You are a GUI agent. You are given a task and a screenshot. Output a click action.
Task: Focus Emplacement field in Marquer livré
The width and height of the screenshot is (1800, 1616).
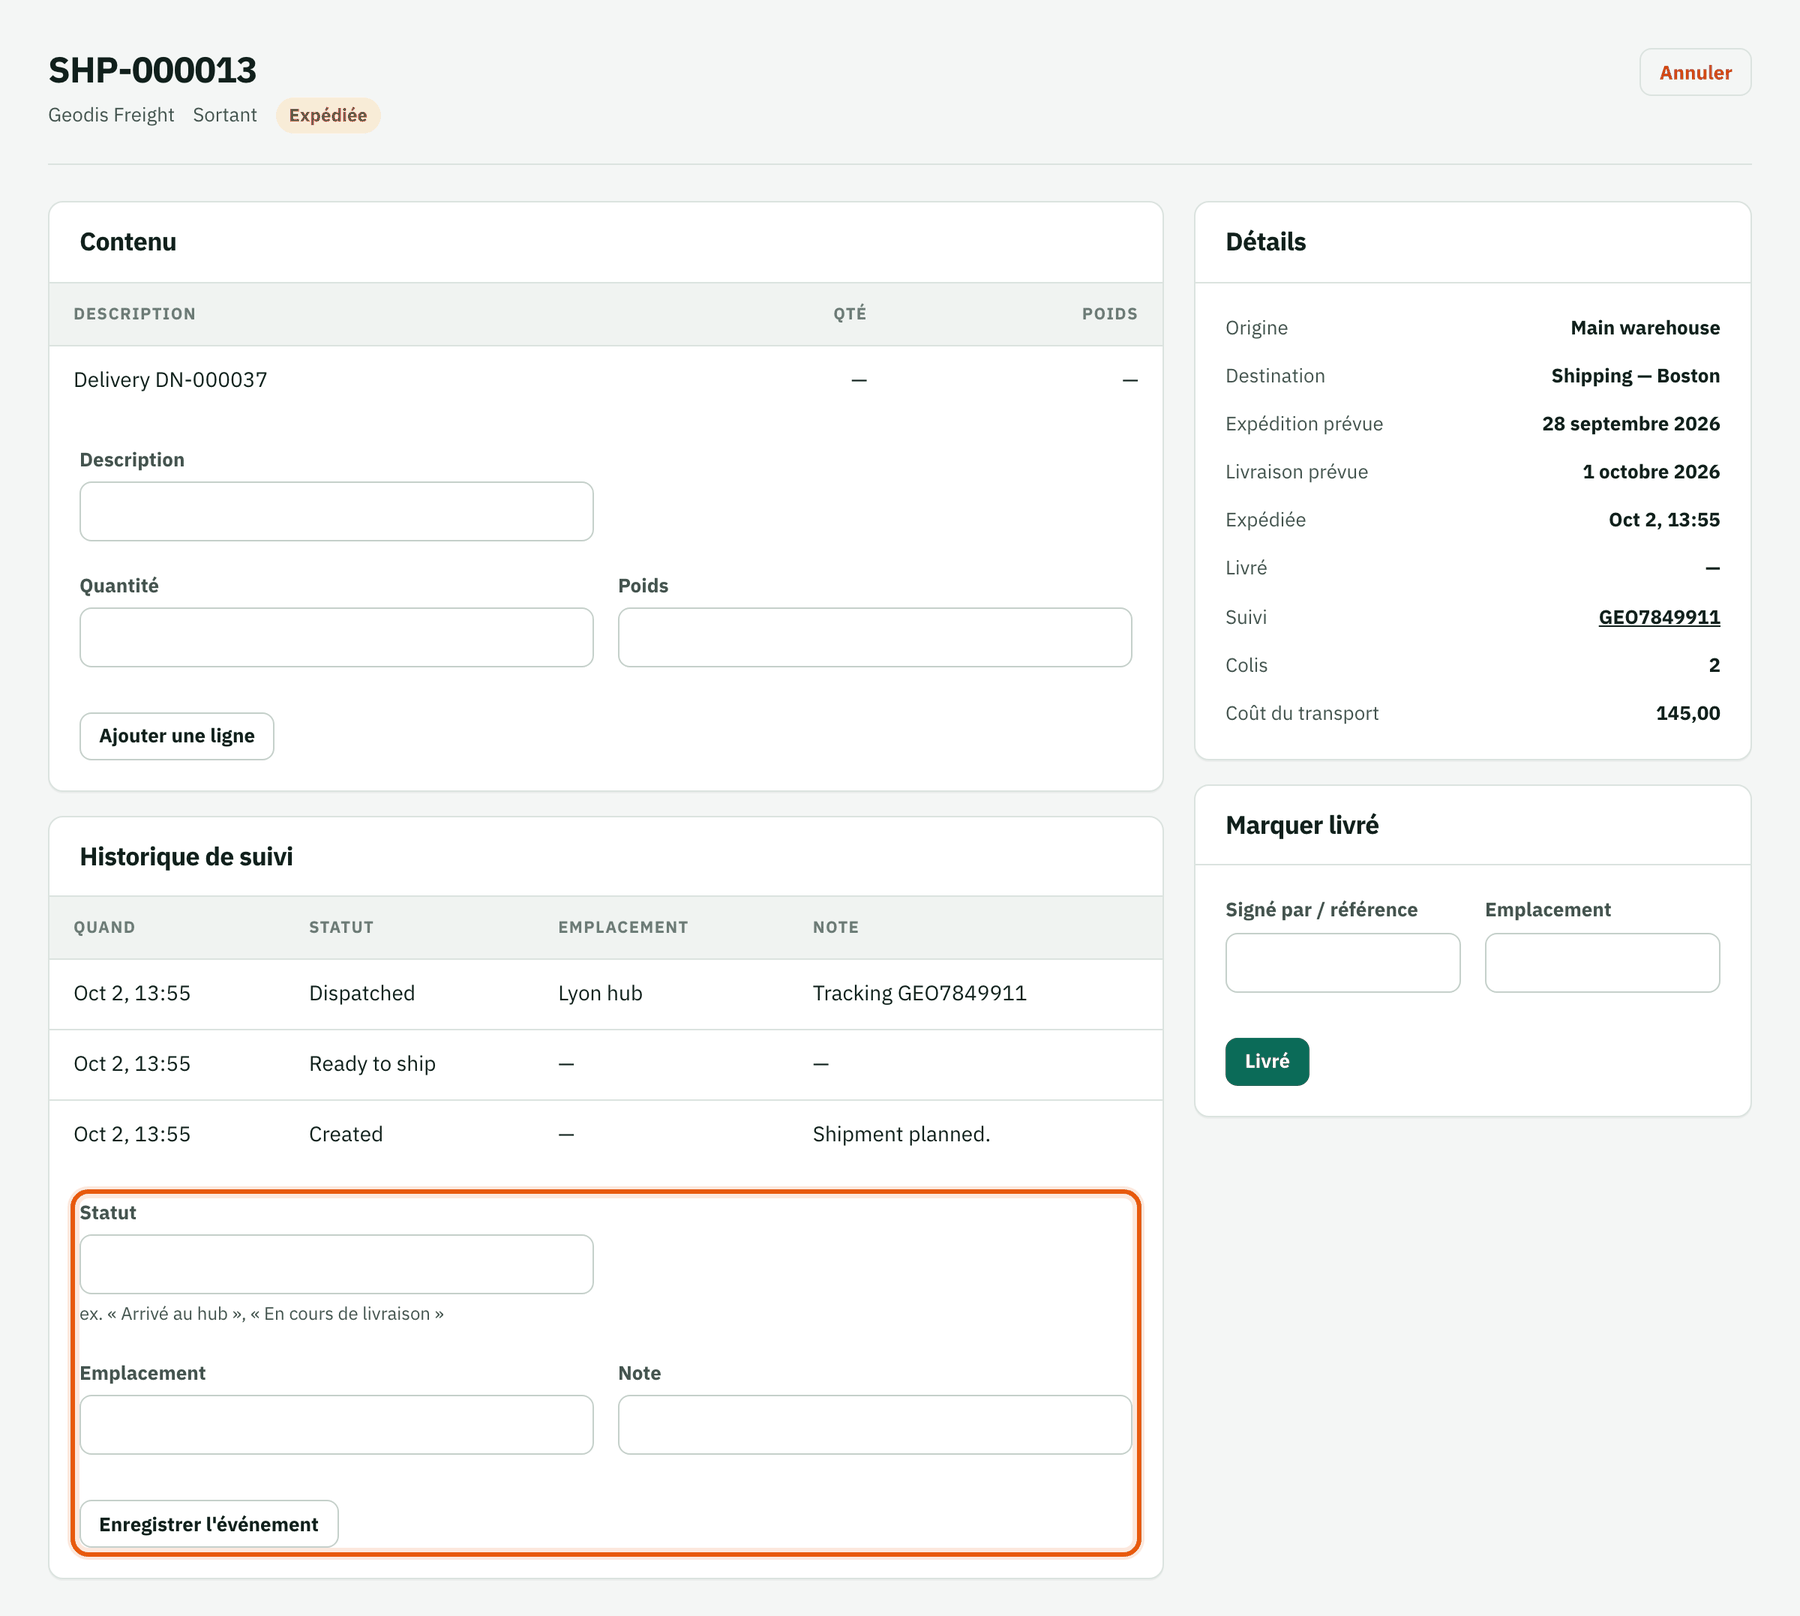pyautogui.click(x=1602, y=963)
